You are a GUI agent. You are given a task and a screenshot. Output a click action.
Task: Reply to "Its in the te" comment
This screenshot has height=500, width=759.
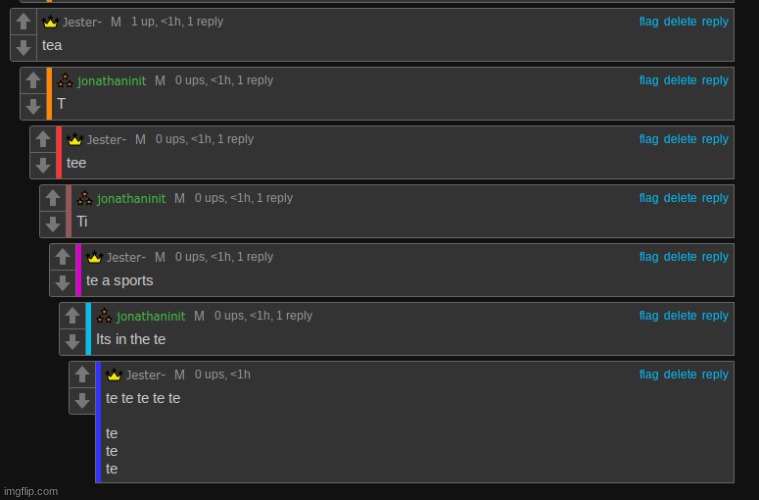[715, 316]
